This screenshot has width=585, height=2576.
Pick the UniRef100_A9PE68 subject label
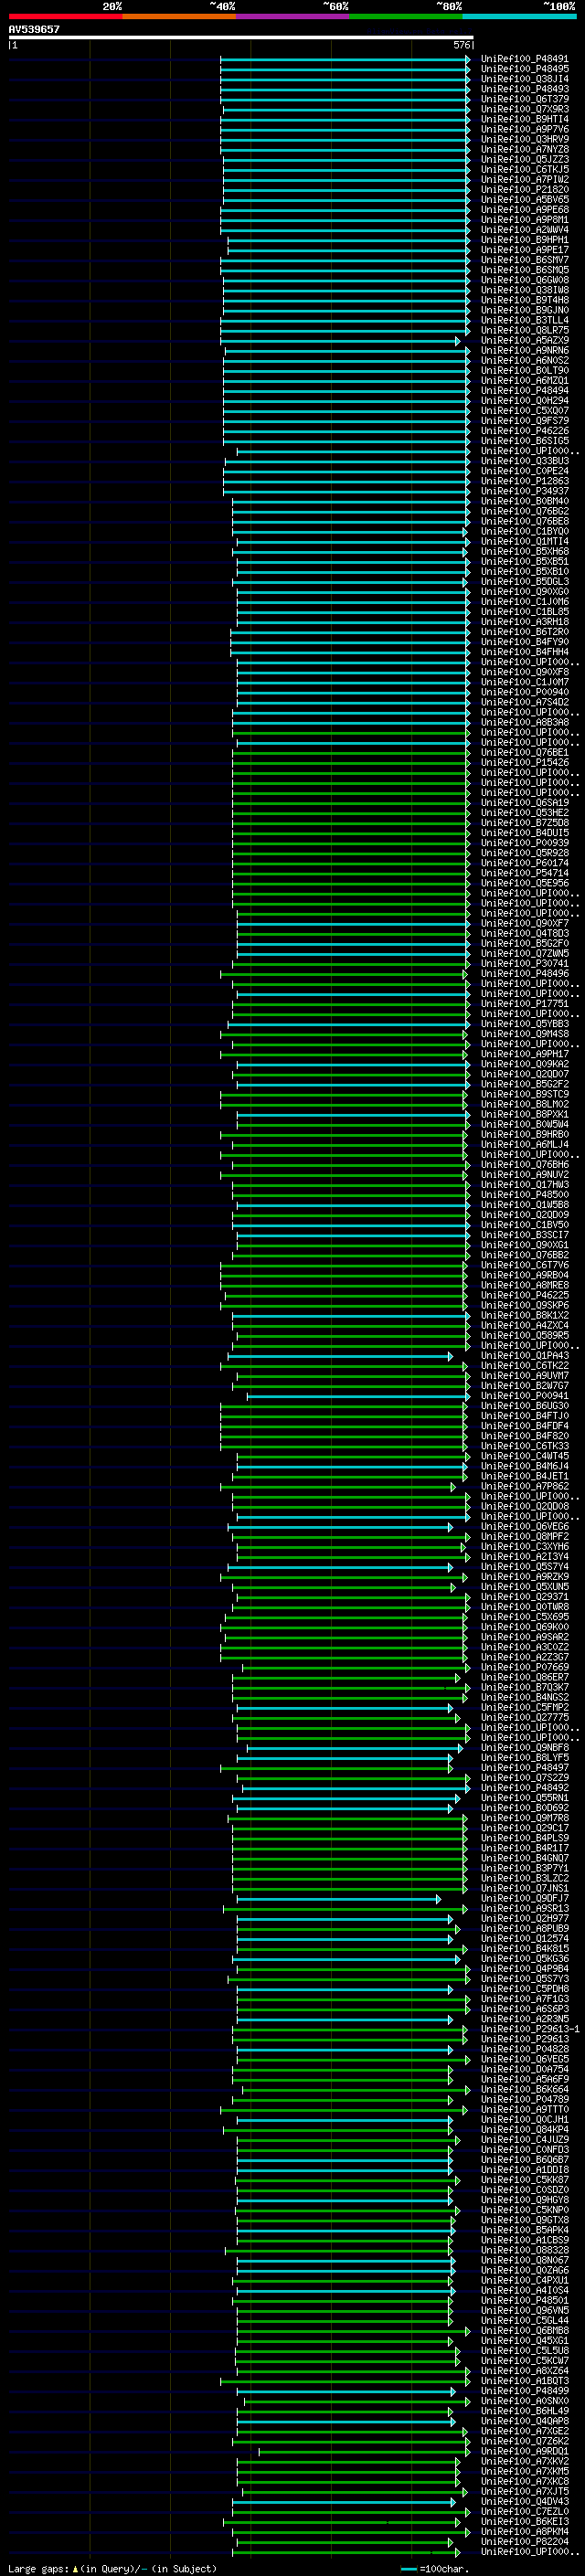point(525,209)
